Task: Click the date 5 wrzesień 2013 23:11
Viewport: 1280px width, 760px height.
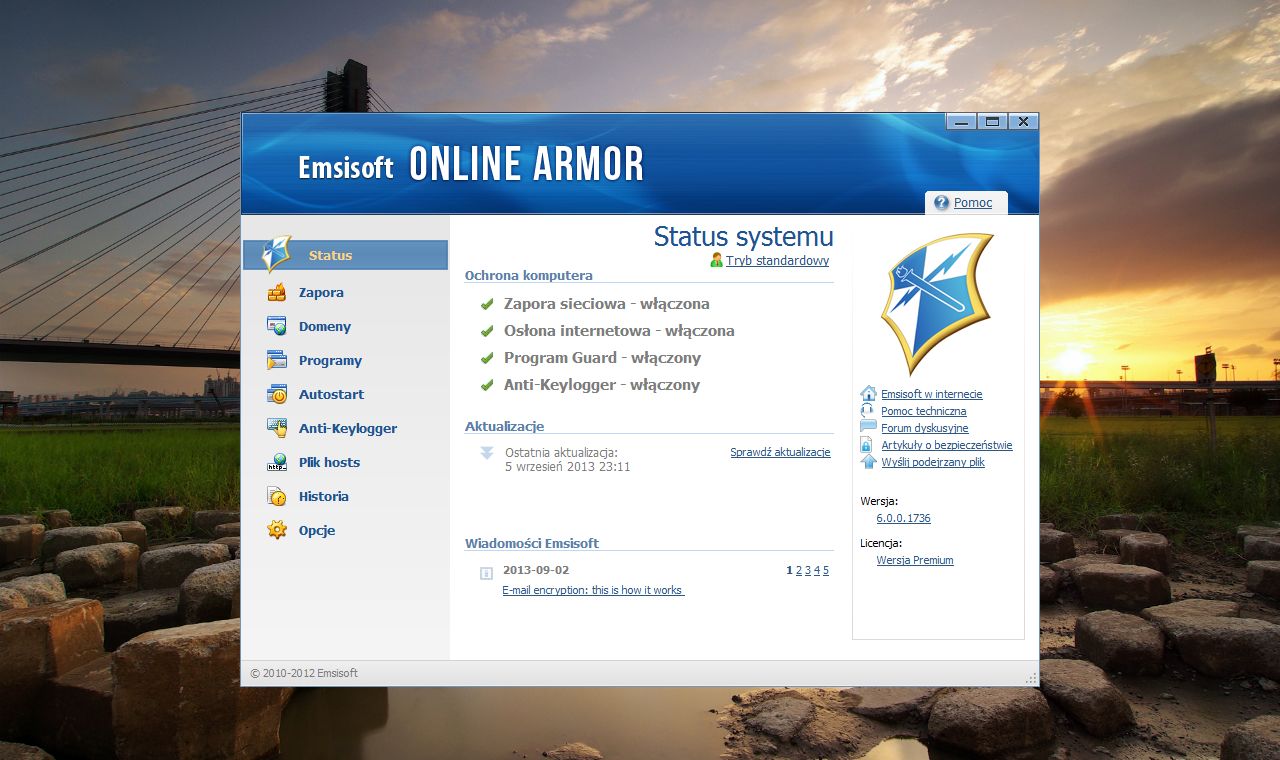Action: point(568,467)
